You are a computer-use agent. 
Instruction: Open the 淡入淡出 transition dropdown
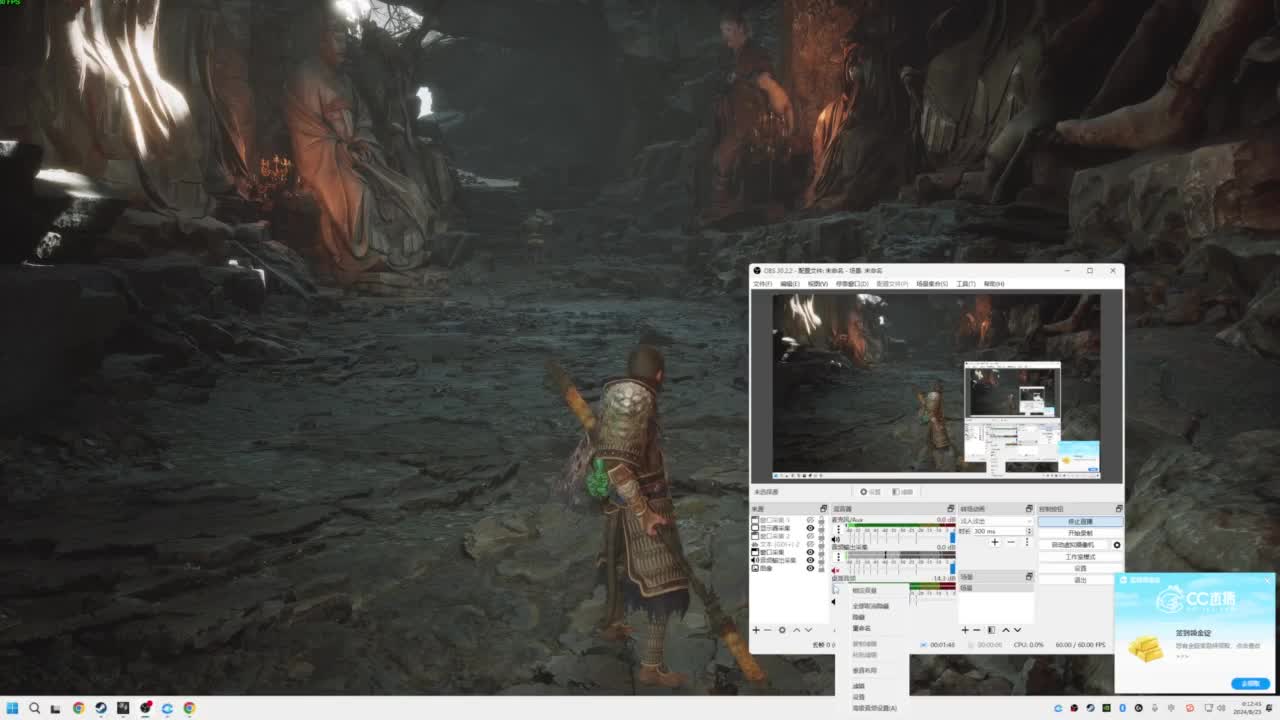point(996,521)
